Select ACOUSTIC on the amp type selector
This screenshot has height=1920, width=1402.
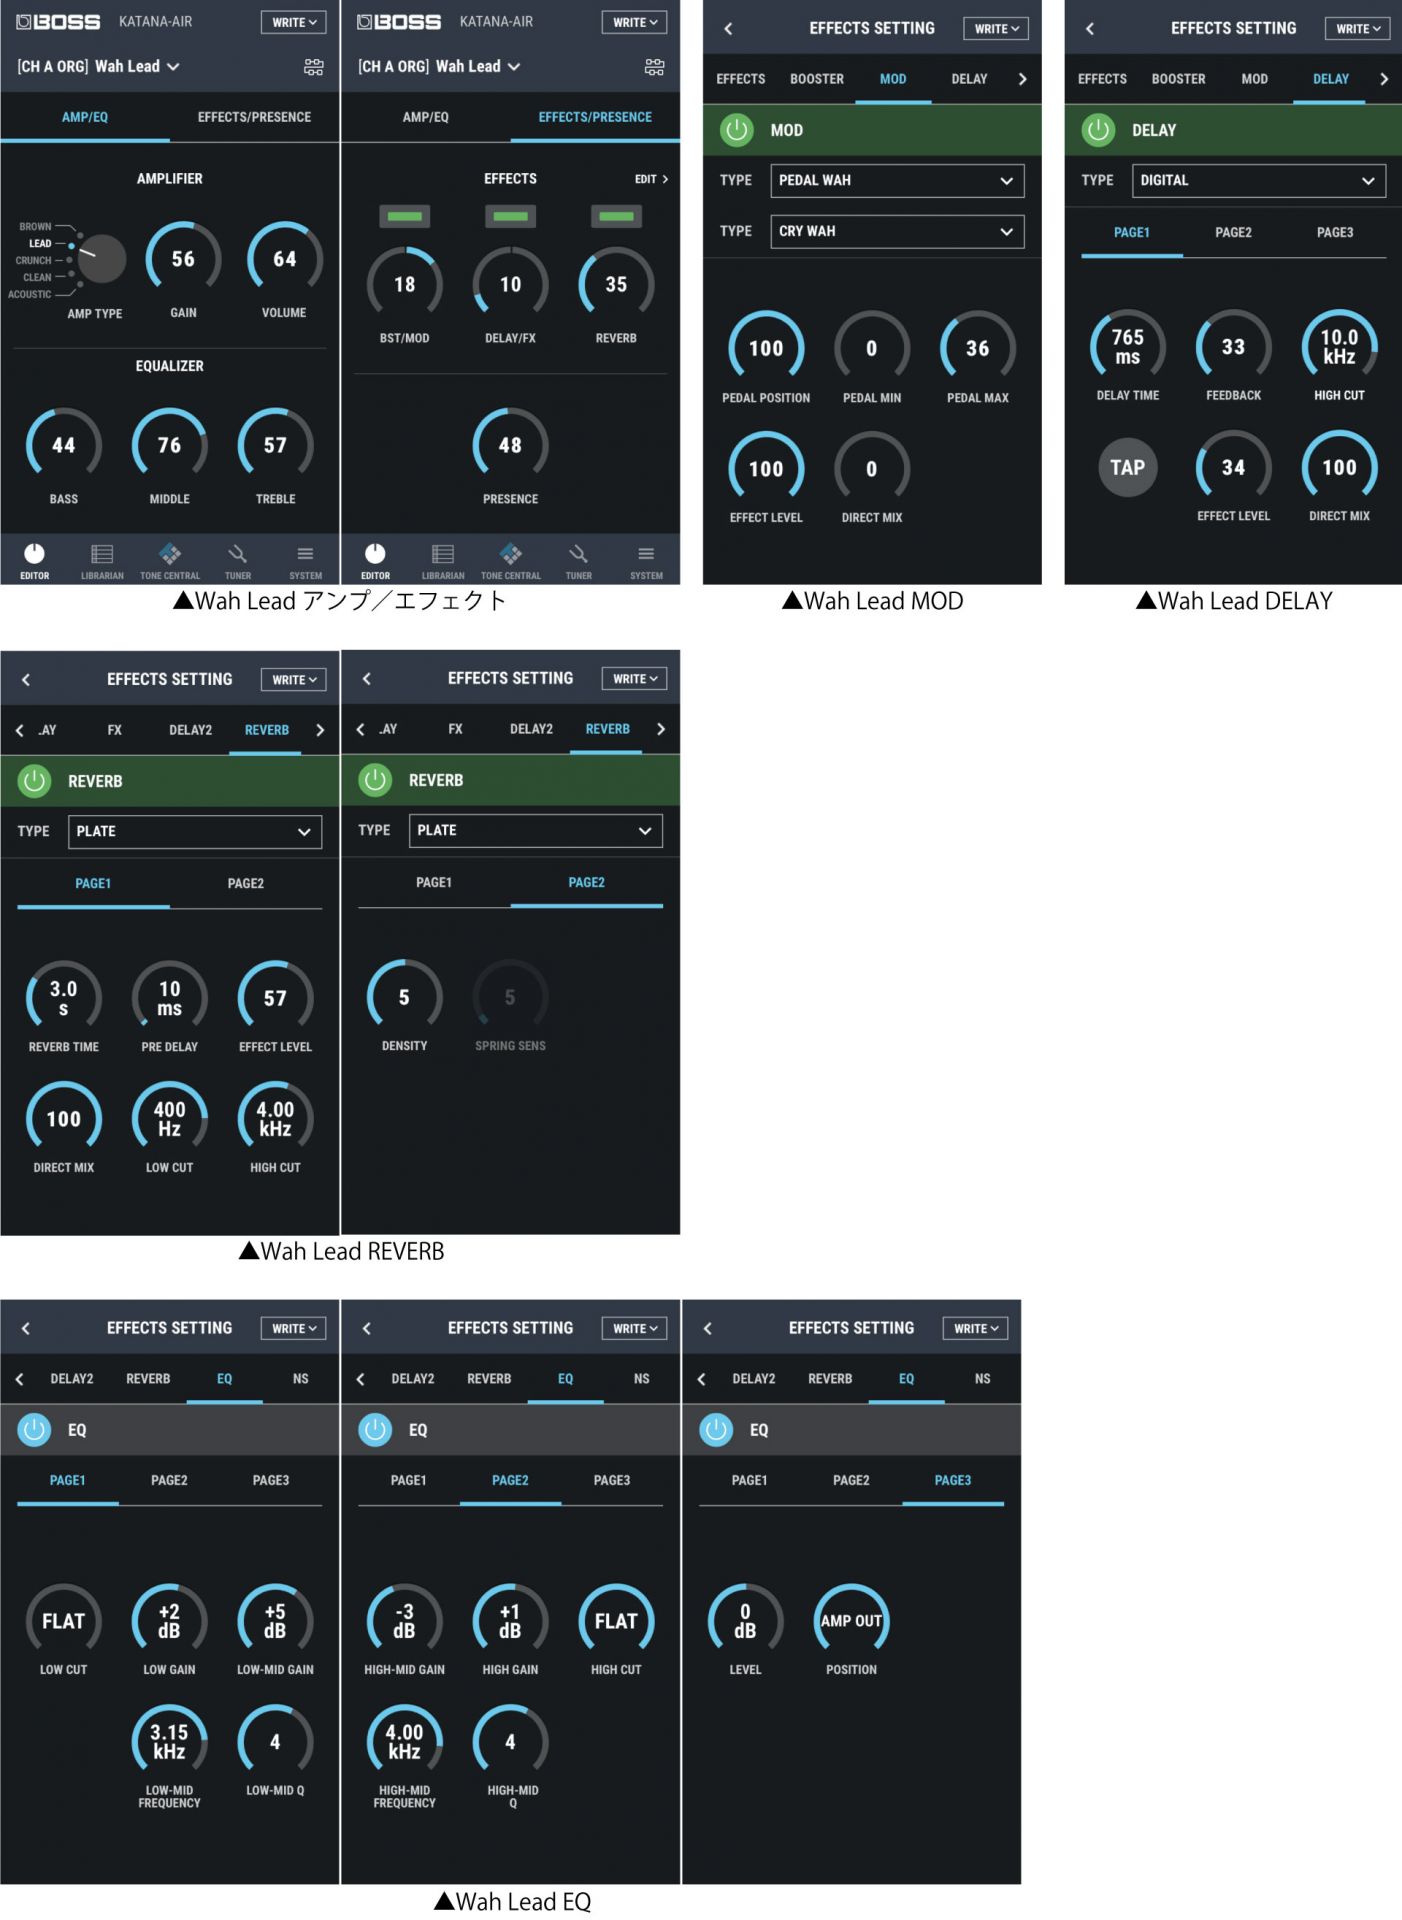30,295
